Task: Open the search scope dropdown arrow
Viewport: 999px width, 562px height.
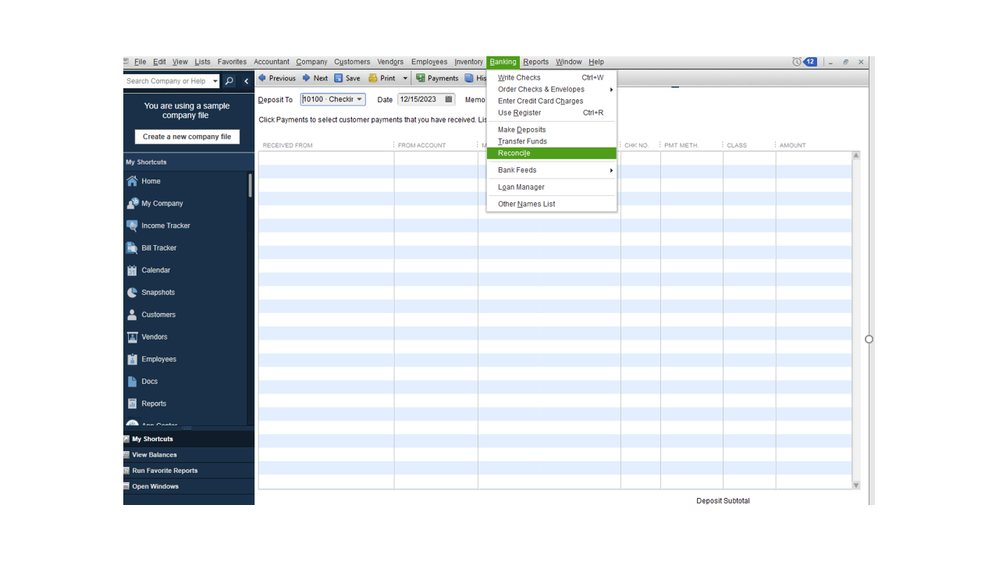Action: pos(215,81)
